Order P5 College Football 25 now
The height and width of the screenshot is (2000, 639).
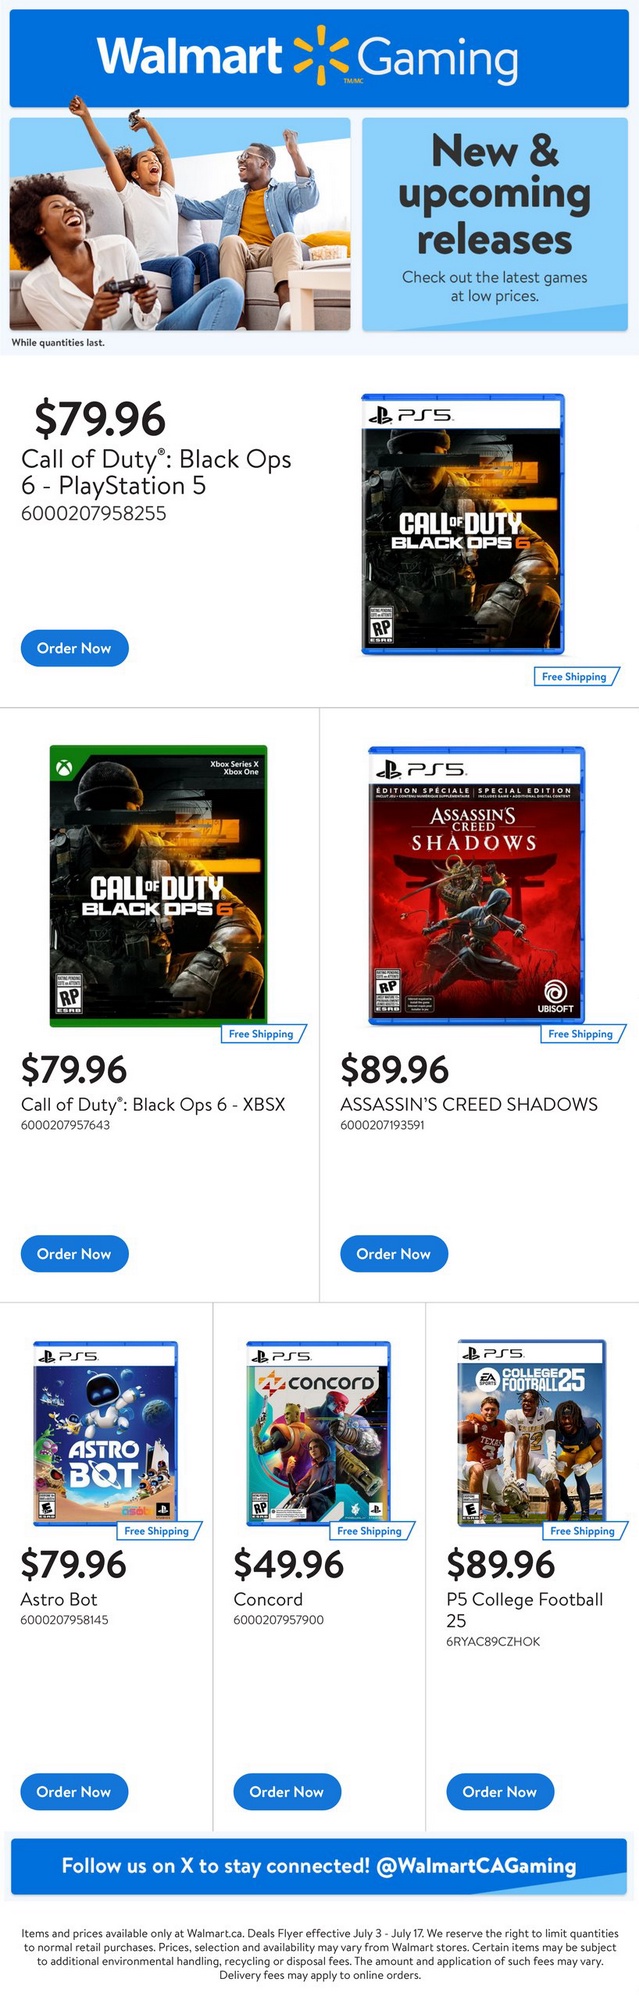tap(499, 1791)
